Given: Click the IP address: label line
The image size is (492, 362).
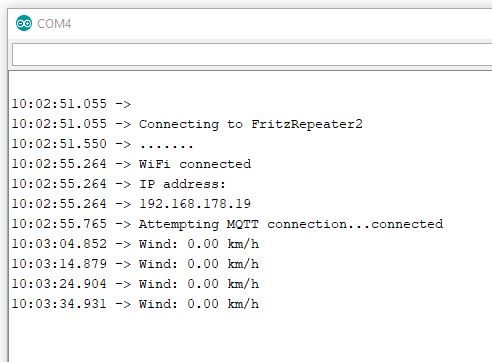Looking at the screenshot, I should pos(119,184).
